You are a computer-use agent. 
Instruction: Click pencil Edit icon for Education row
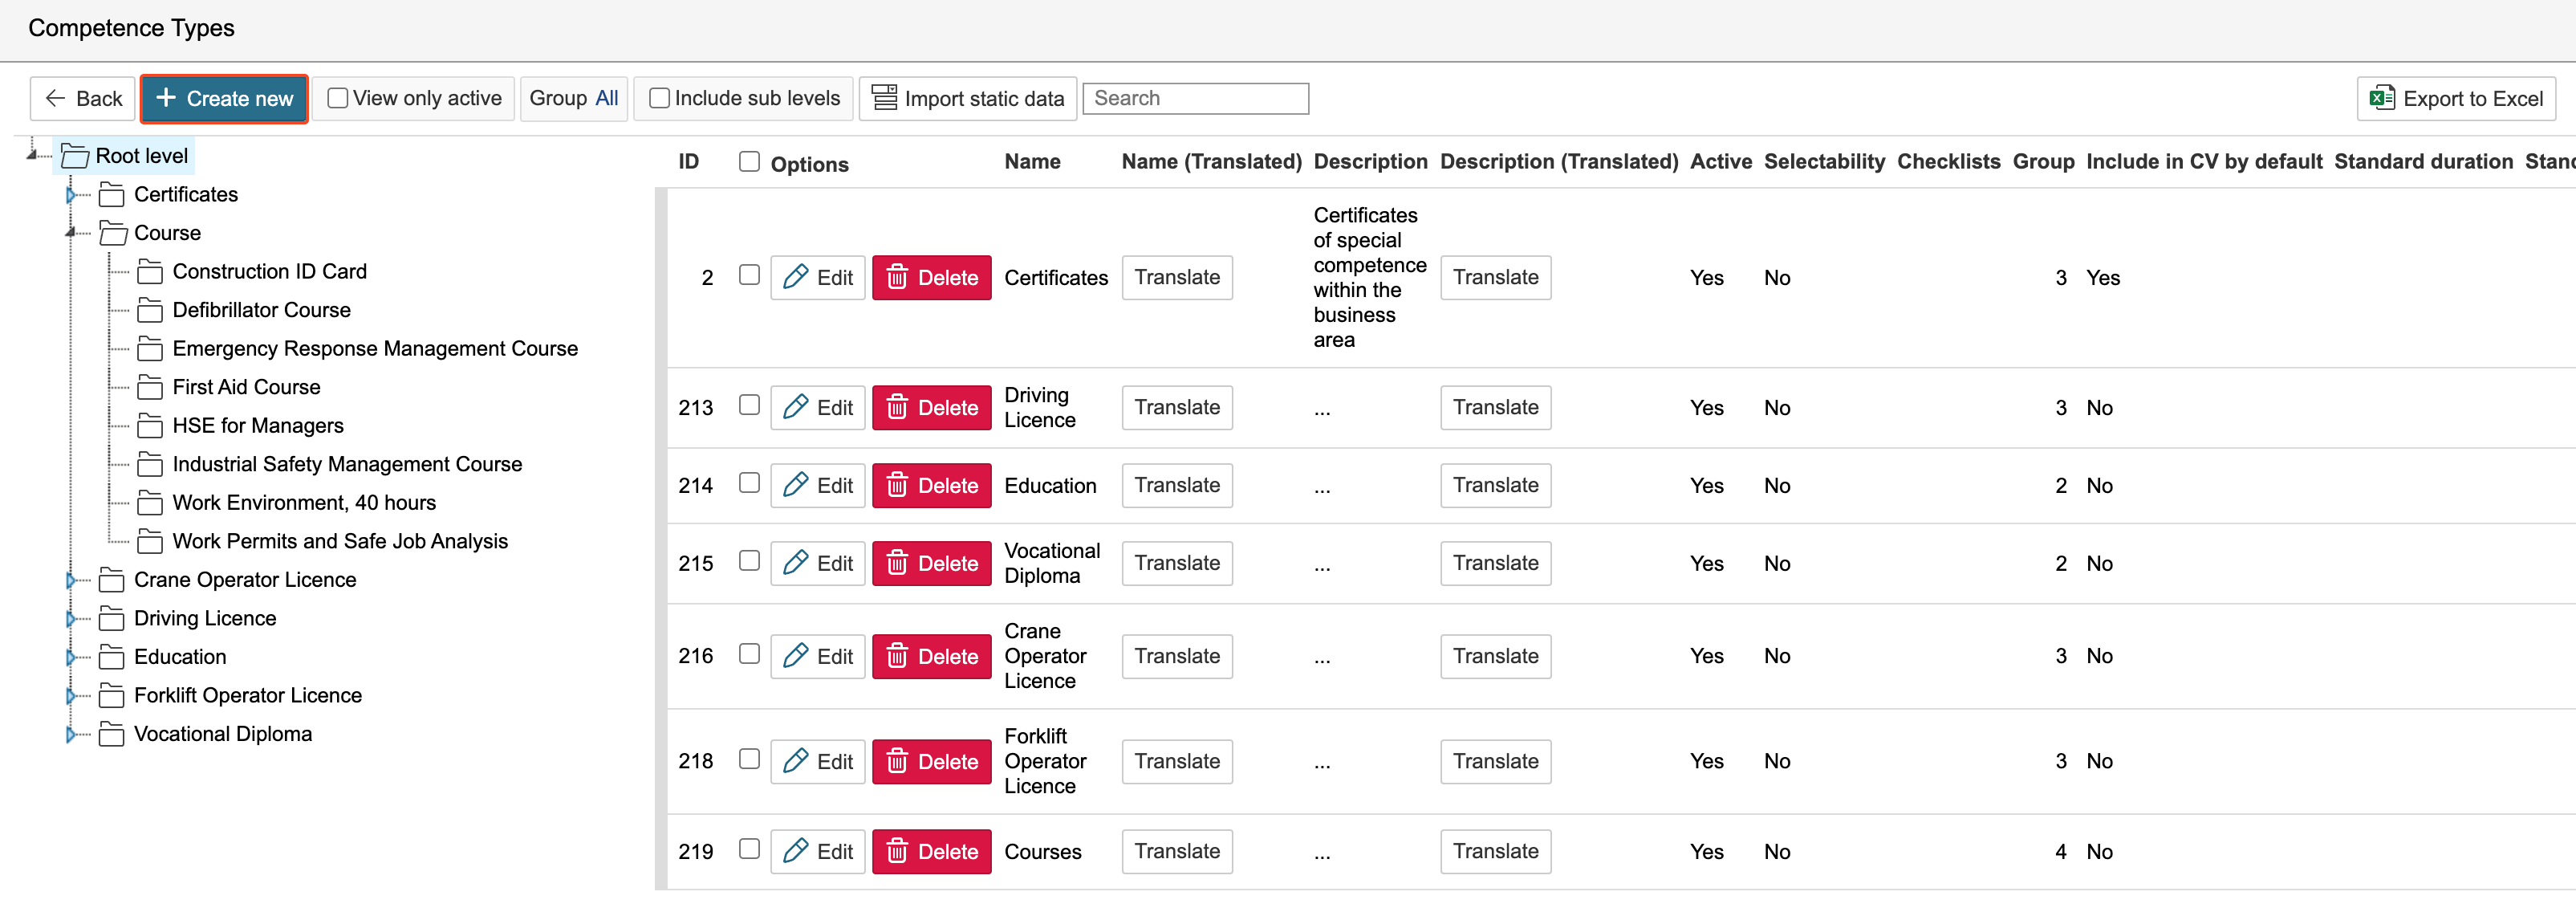[x=796, y=485]
